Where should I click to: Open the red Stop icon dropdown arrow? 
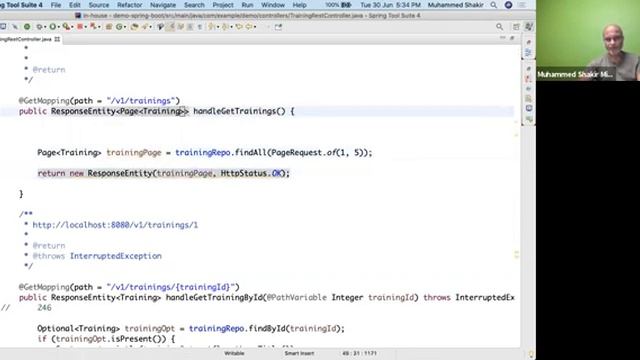coord(86,27)
